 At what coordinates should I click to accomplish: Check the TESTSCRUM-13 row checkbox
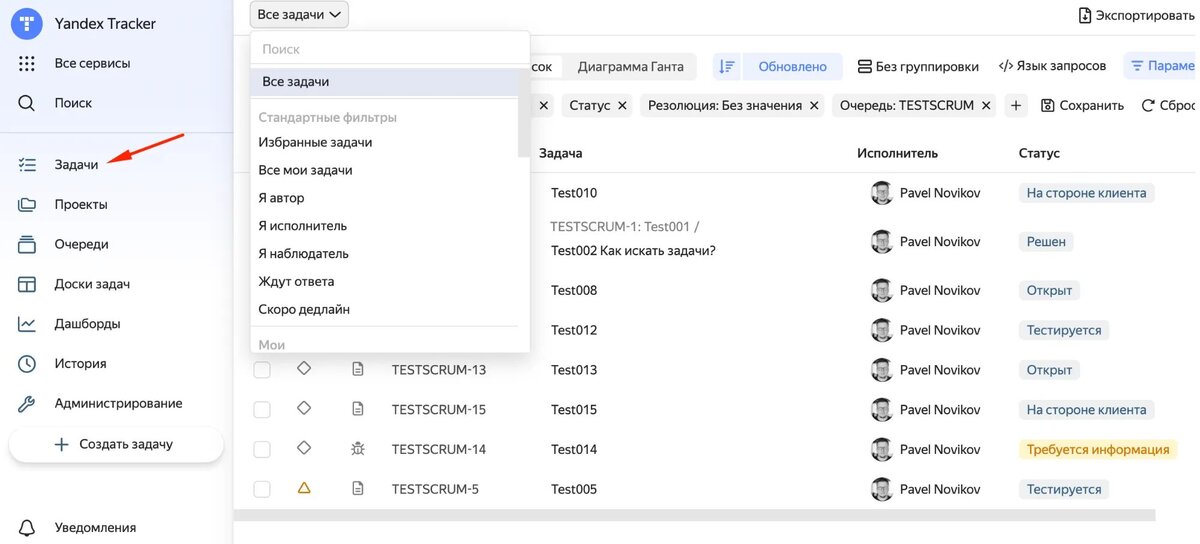pyautogui.click(x=262, y=370)
